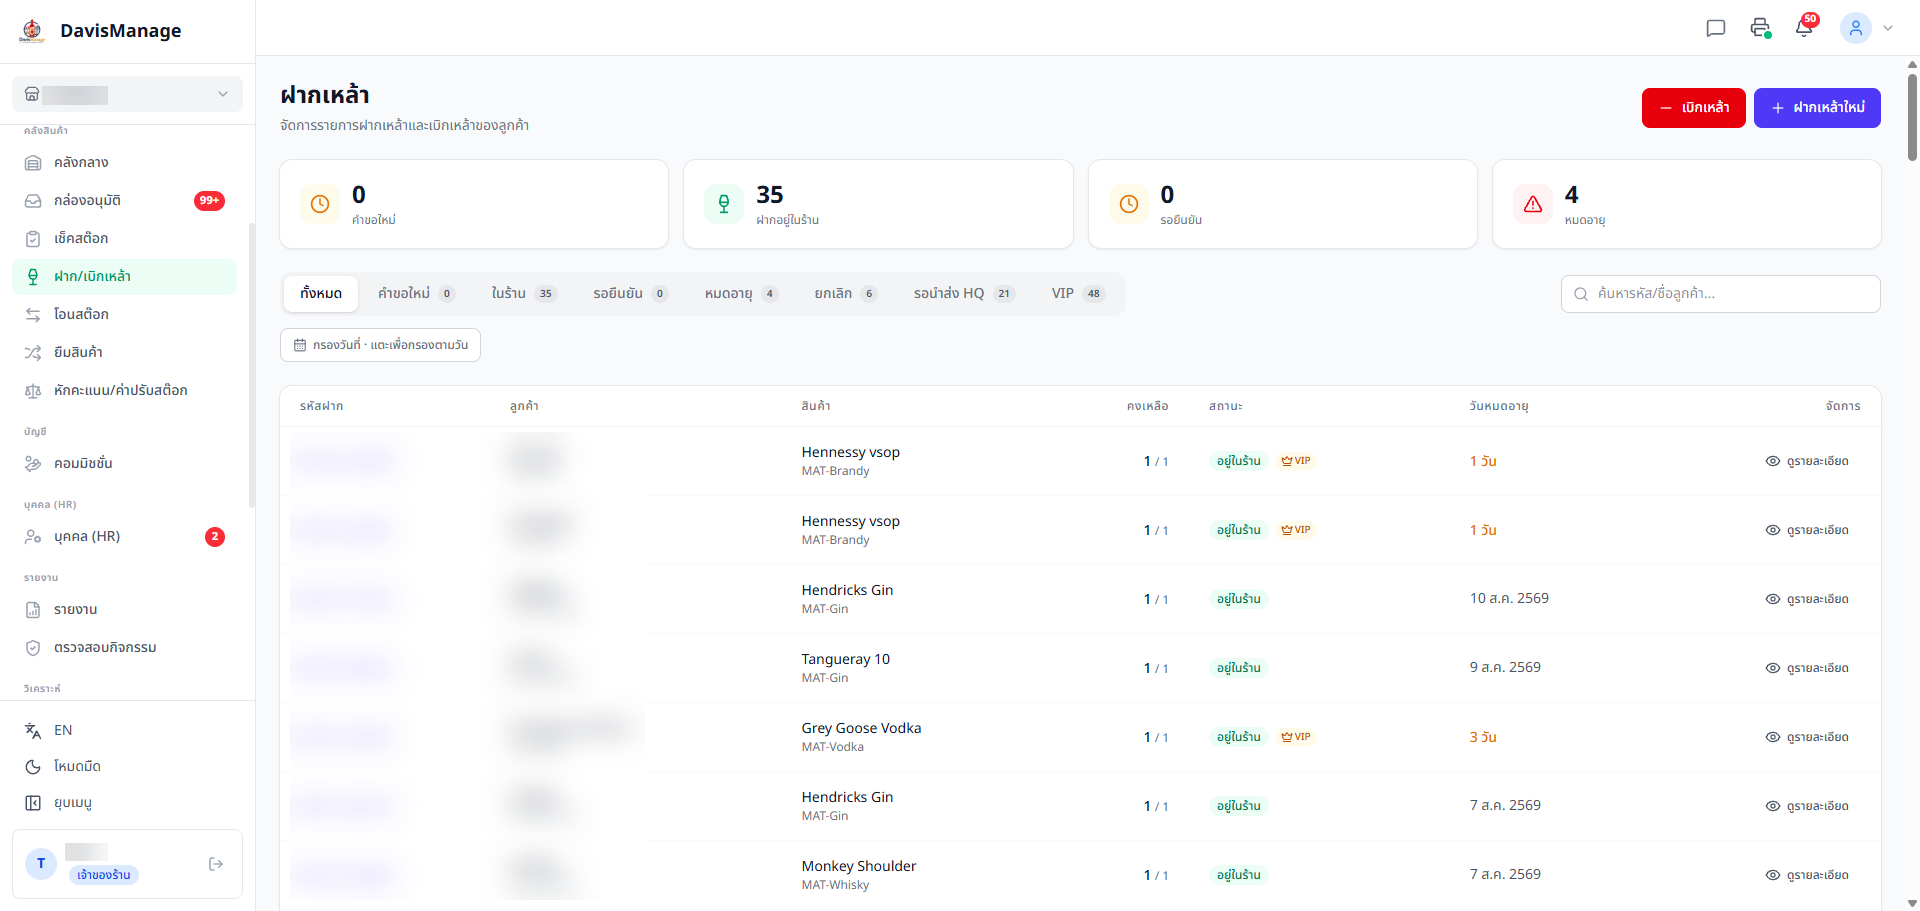The height and width of the screenshot is (911, 1920).
Task: View details of second Hennessy vsop row
Action: click(x=1807, y=530)
